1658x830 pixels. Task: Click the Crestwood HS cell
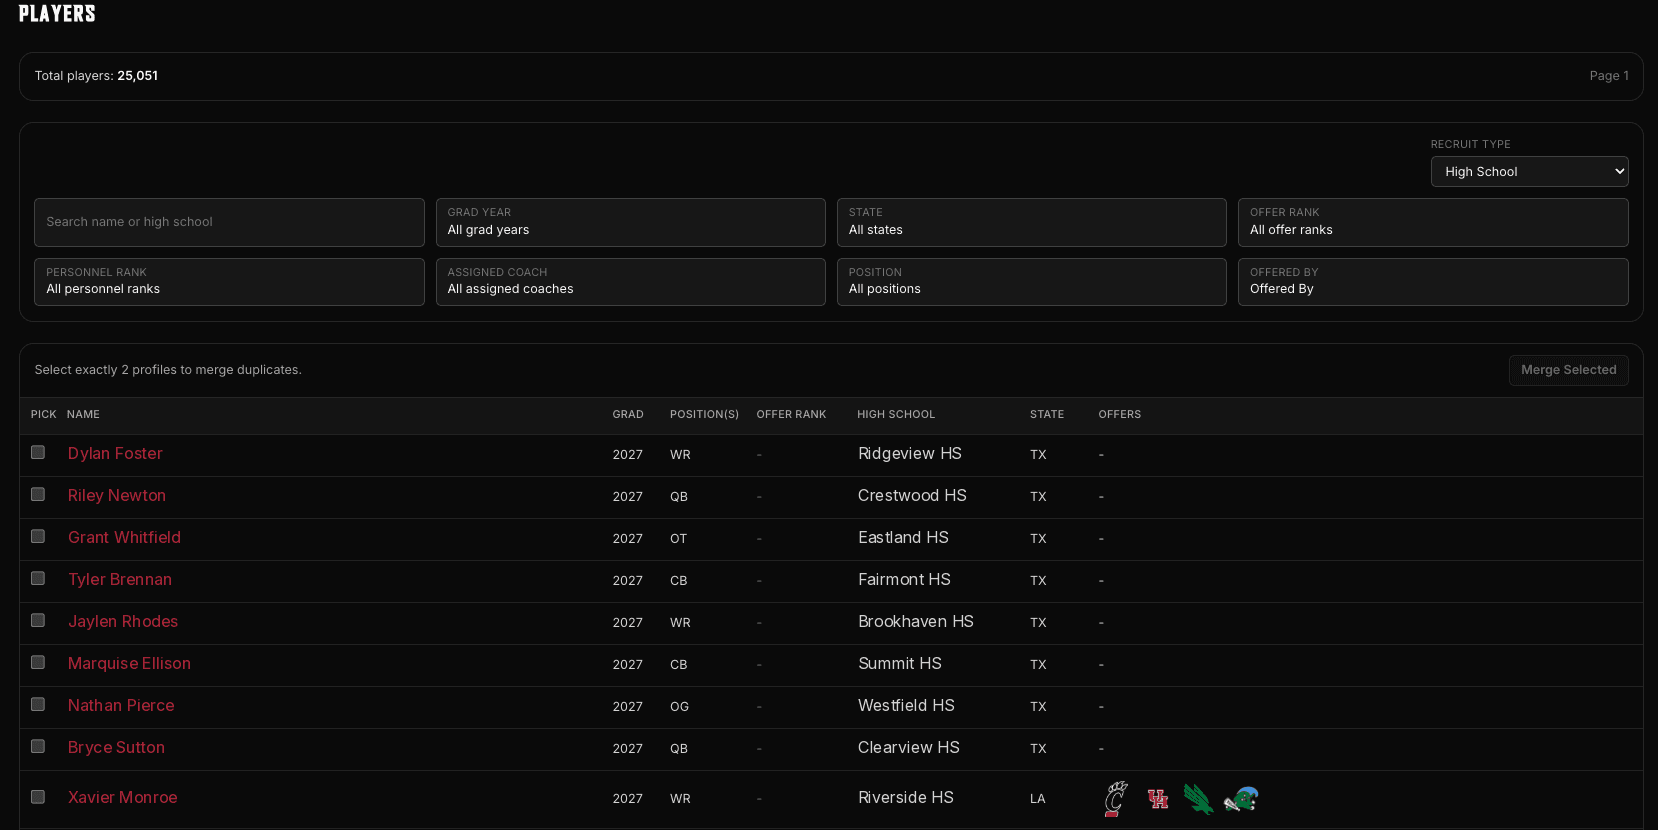[912, 496]
